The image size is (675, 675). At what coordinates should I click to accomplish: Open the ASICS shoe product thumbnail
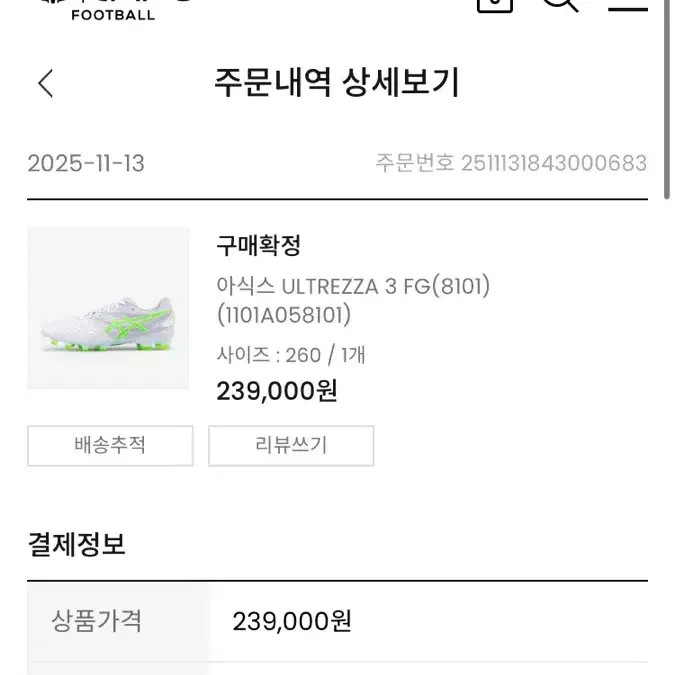click(x=108, y=308)
